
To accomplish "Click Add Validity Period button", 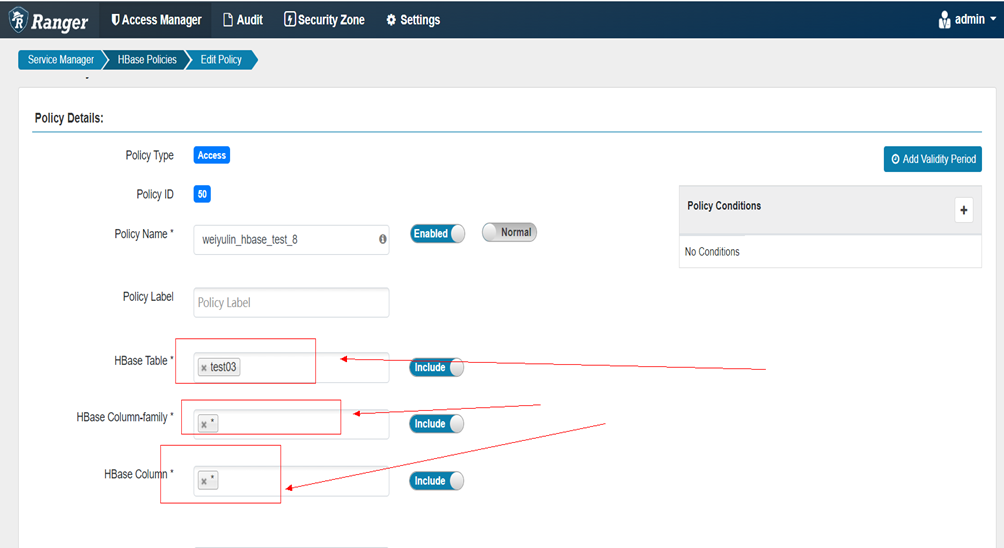I will click(x=932, y=159).
